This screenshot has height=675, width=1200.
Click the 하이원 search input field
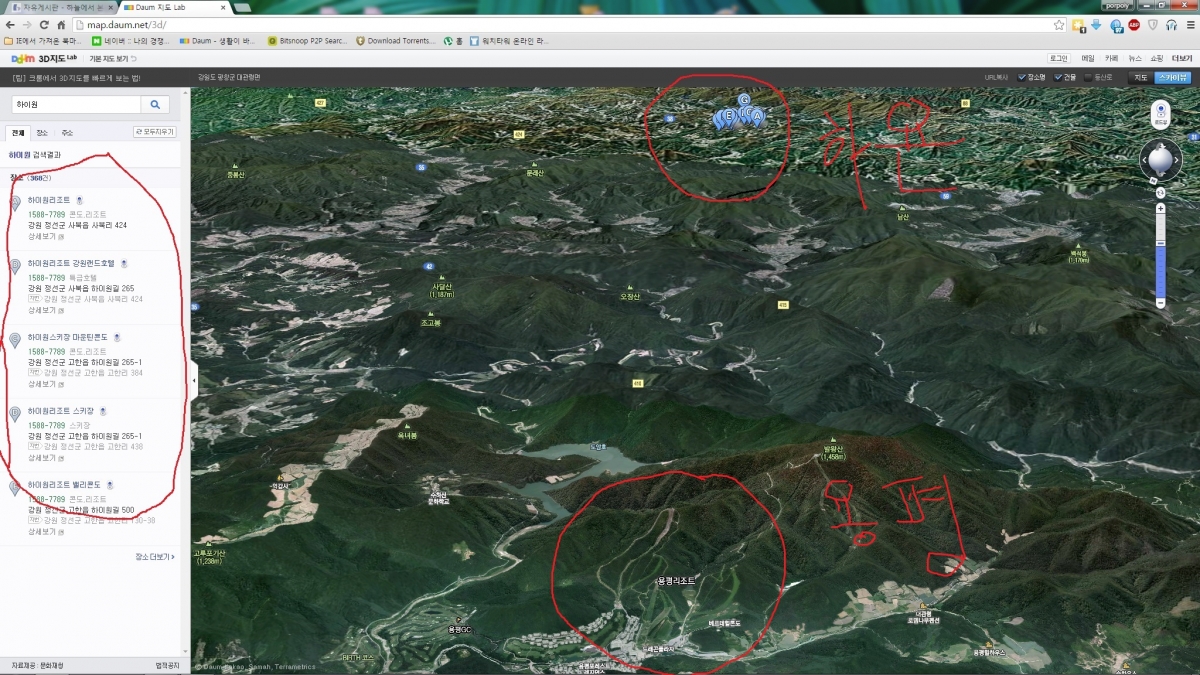(74, 104)
